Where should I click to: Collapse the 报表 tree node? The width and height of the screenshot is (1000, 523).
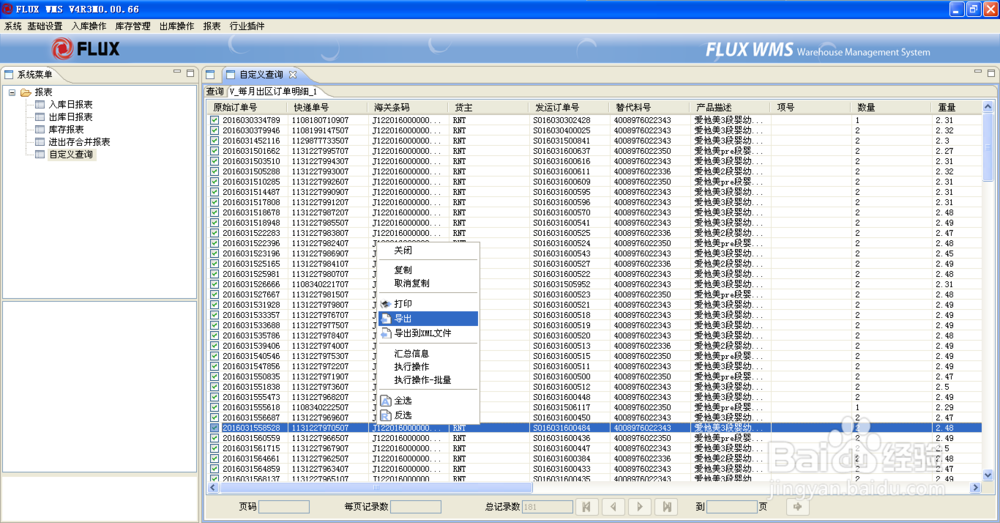pyautogui.click(x=12, y=92)
